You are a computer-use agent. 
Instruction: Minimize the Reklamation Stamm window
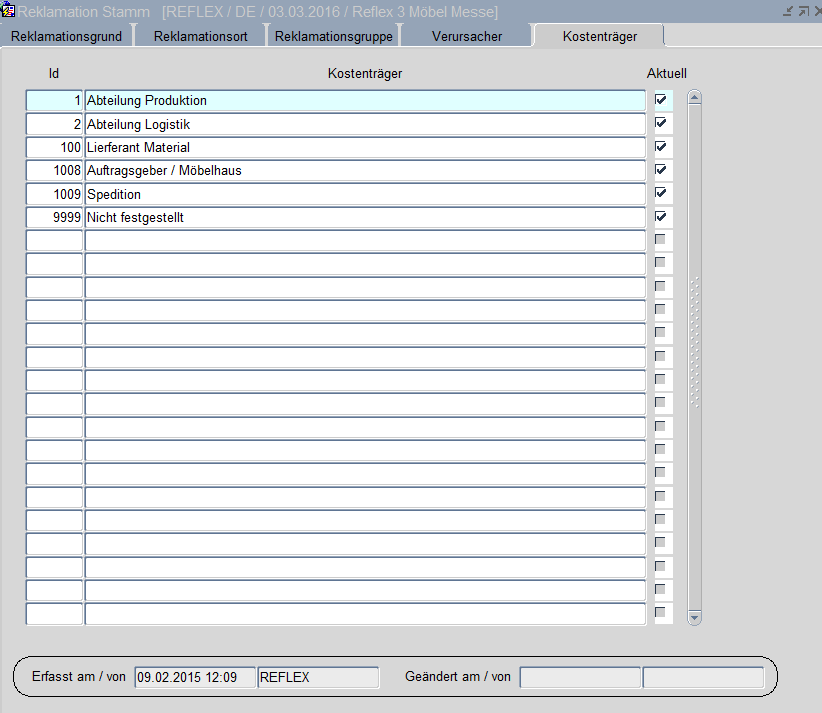click(x=787, y=11)
